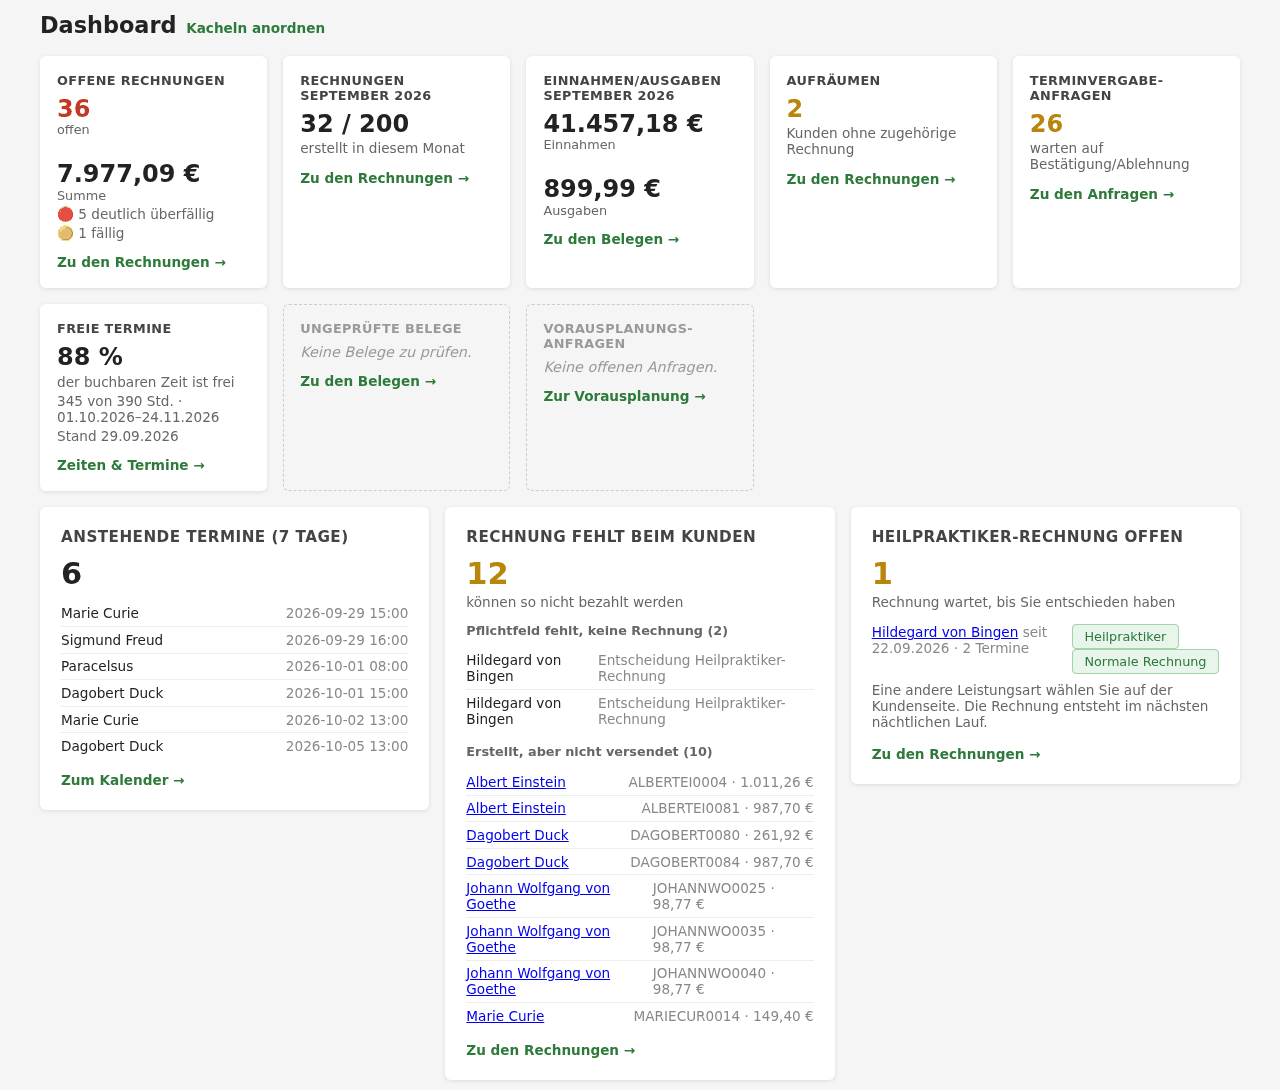Viewport: 1280px width, 1090px height.
Task: Open 'Zu den Belegen' in Einnahmen/Ausgaben tile
Action: tap(611, 239)
